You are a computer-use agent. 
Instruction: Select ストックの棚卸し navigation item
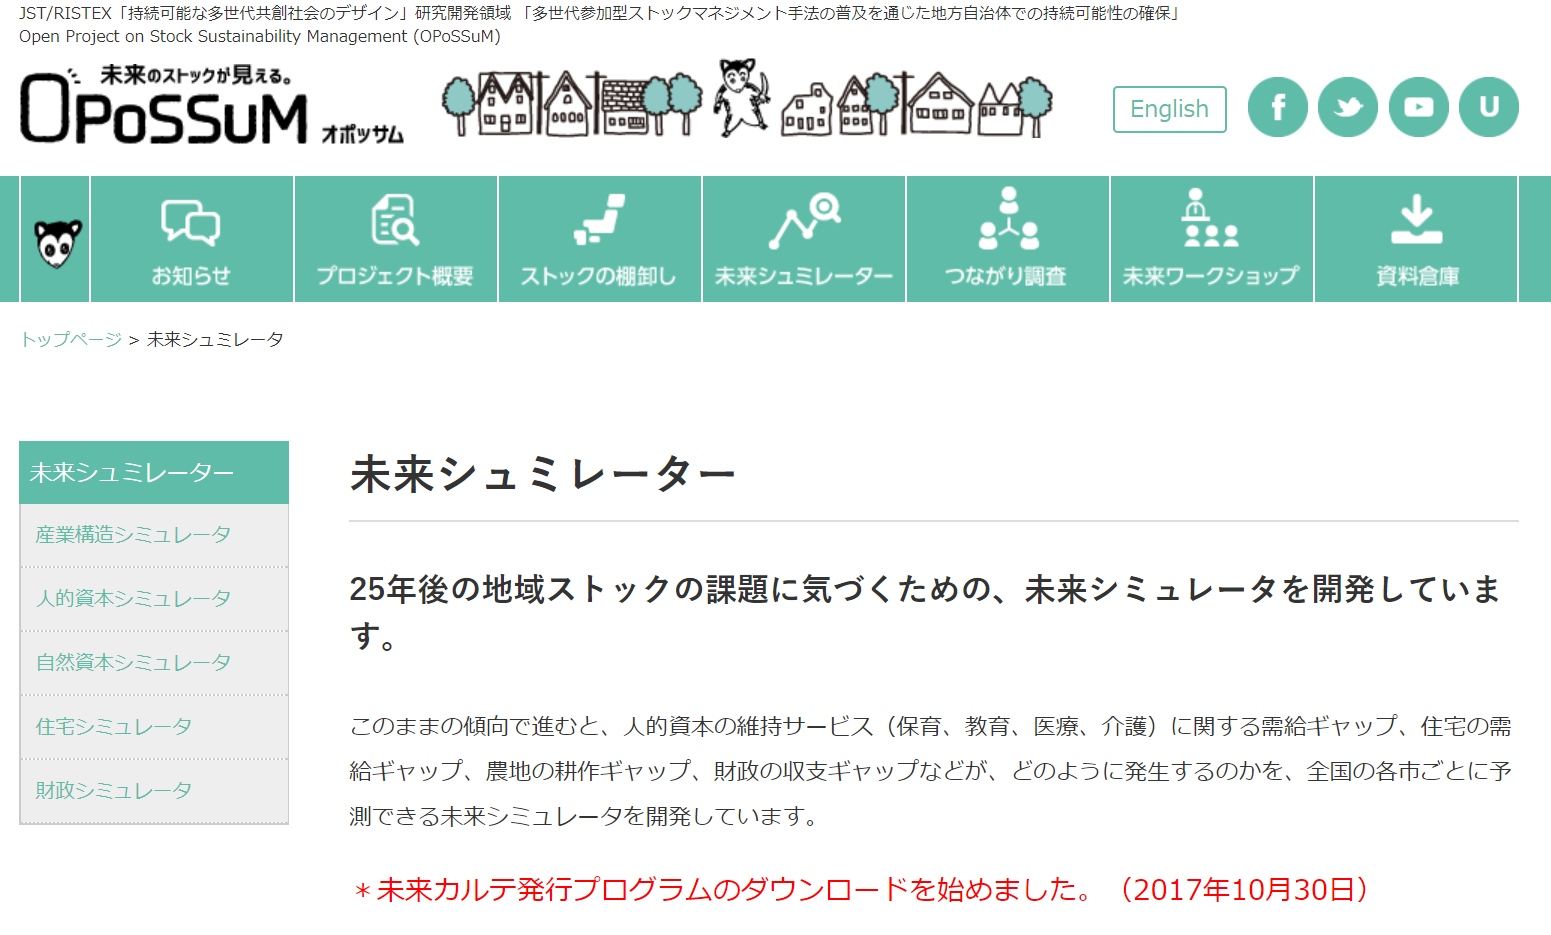[x=599, y=240]
